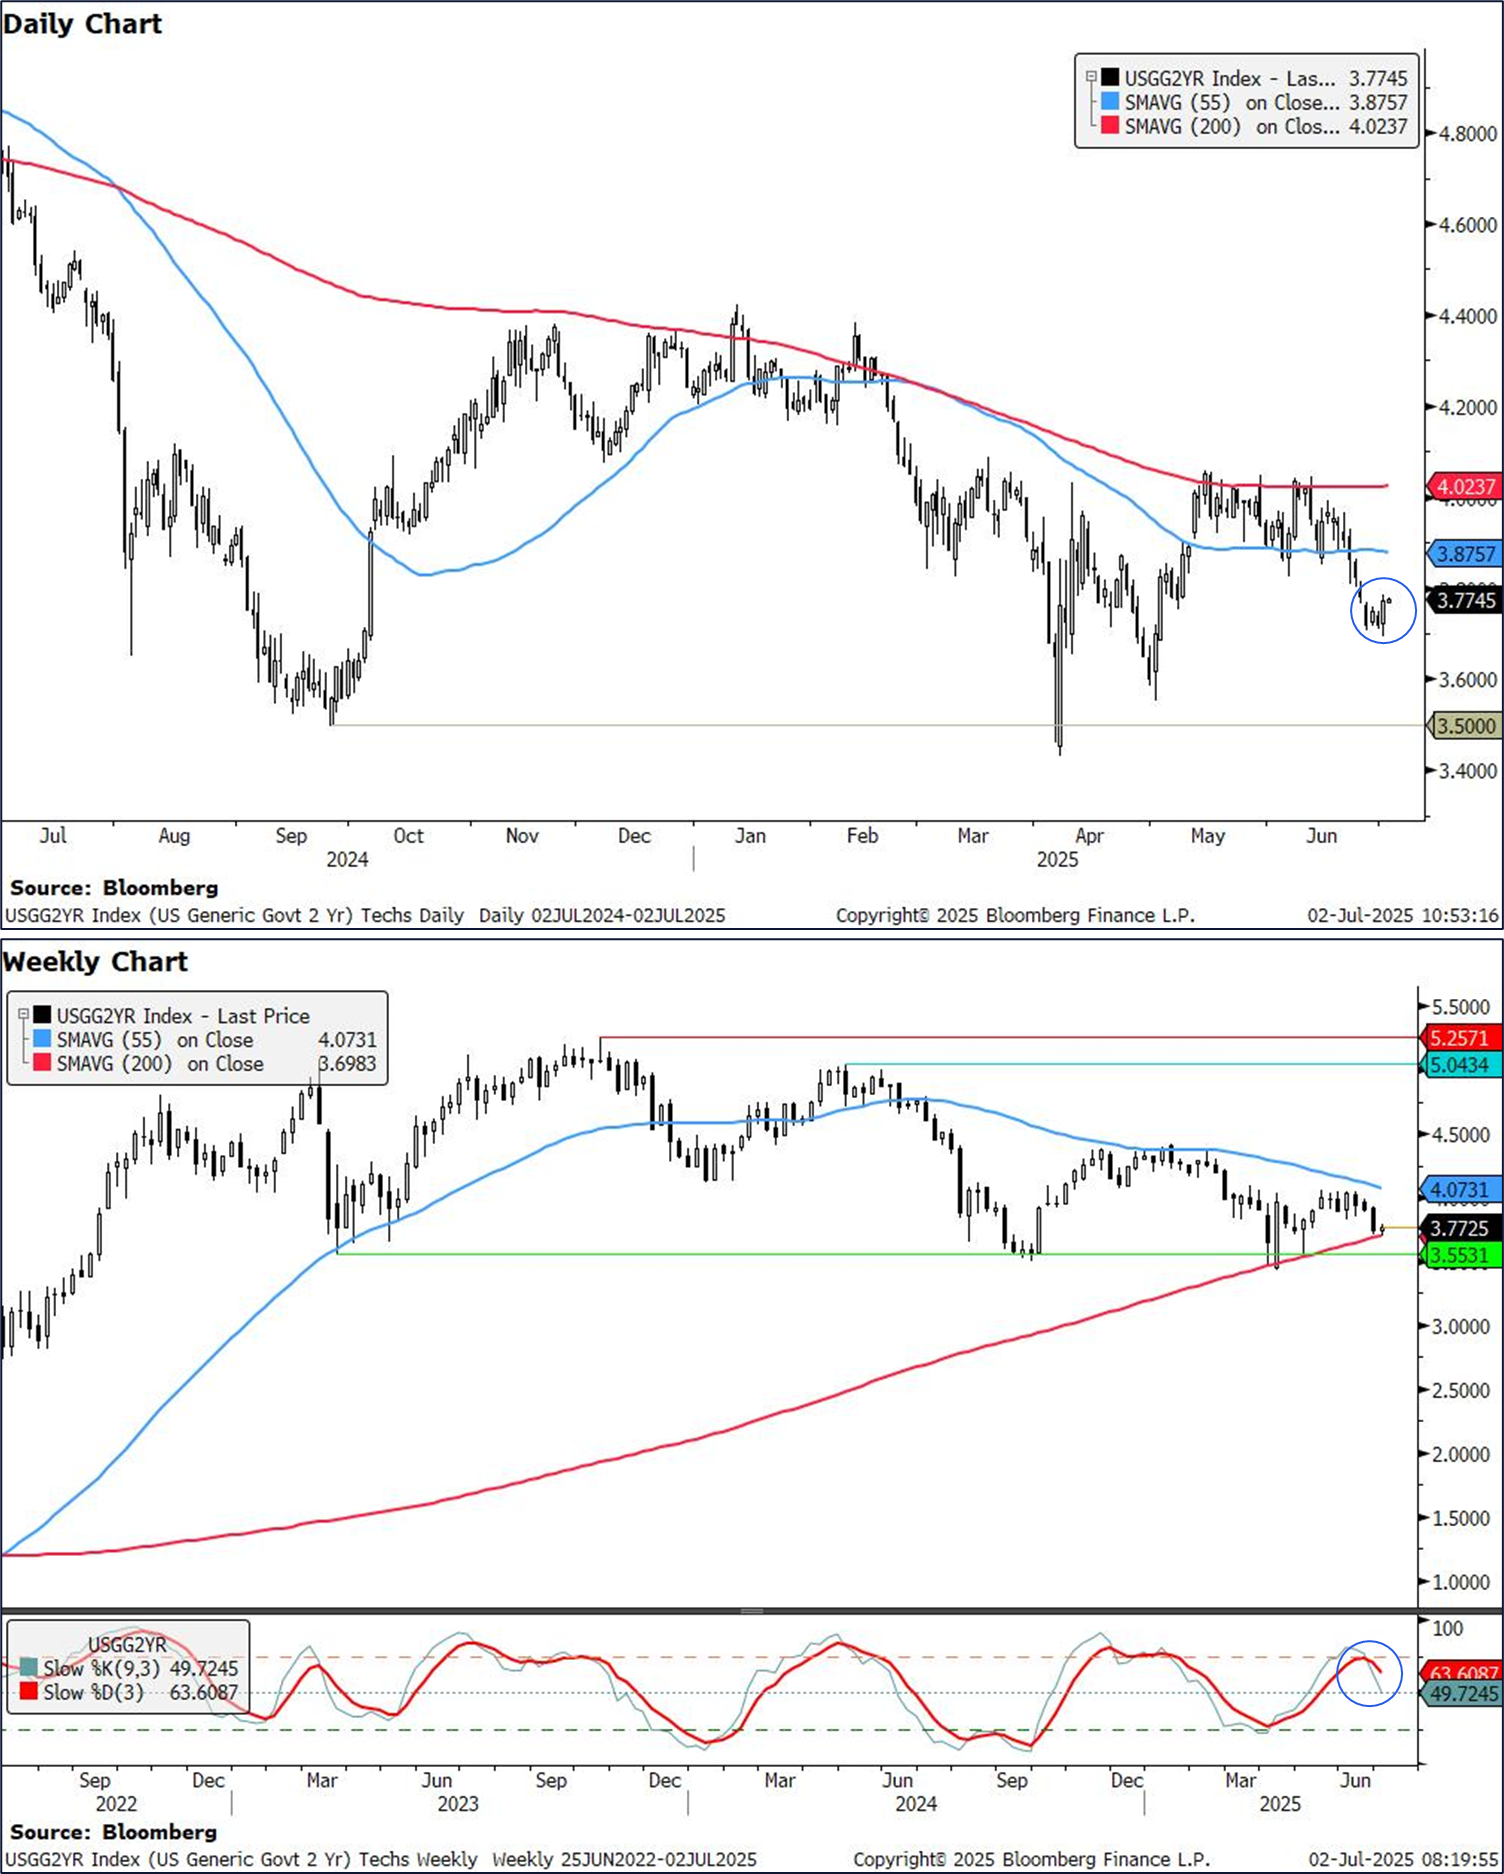Select the SMAVG (55) value 4.0731 in Weekly legend

pyautogui.click(x=347, y=1040)
